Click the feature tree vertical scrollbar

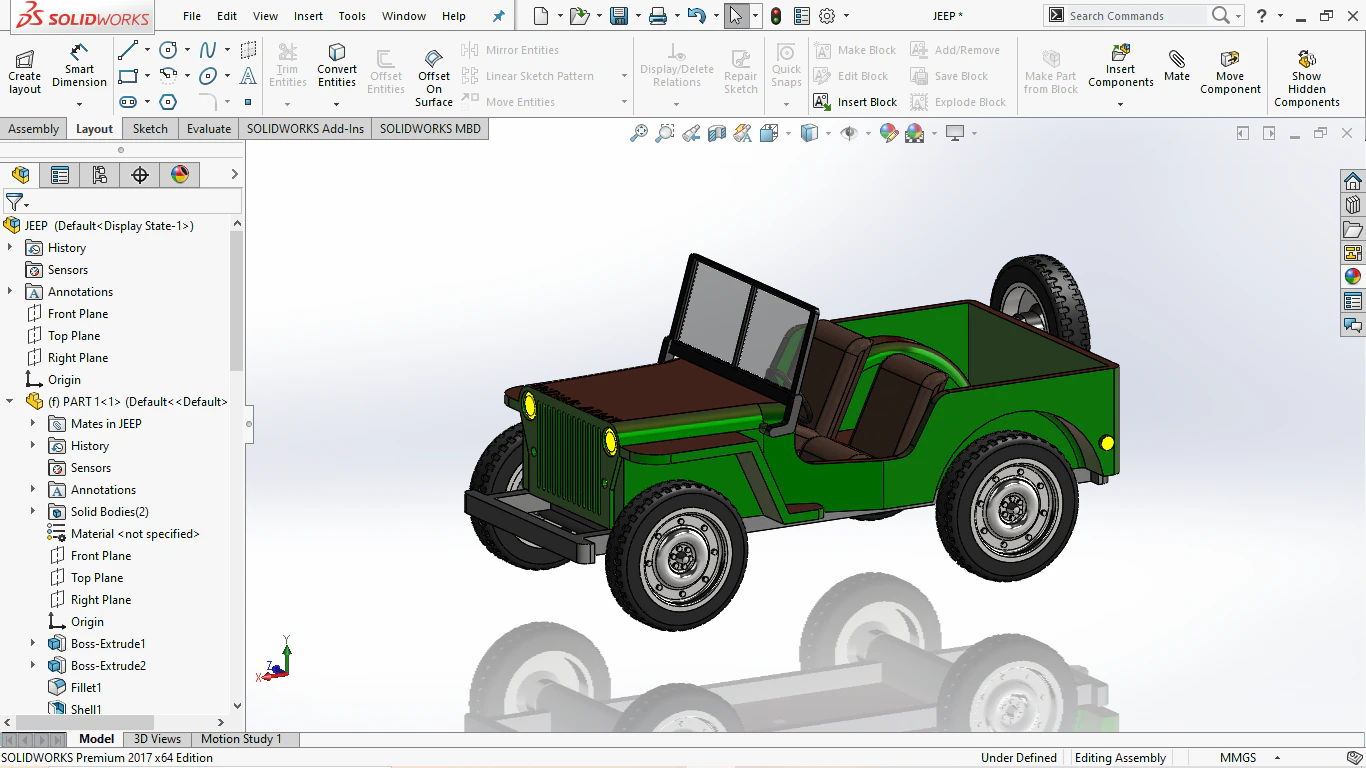237,300
